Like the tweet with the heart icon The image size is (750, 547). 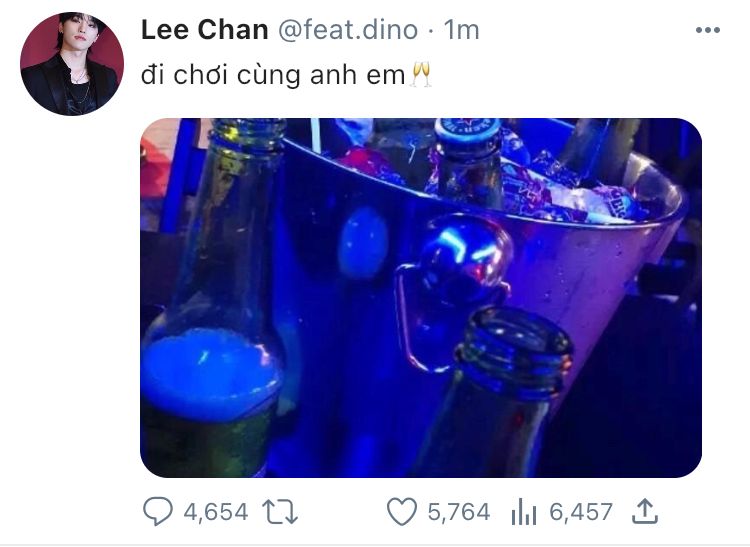click(x=402, y=512)
